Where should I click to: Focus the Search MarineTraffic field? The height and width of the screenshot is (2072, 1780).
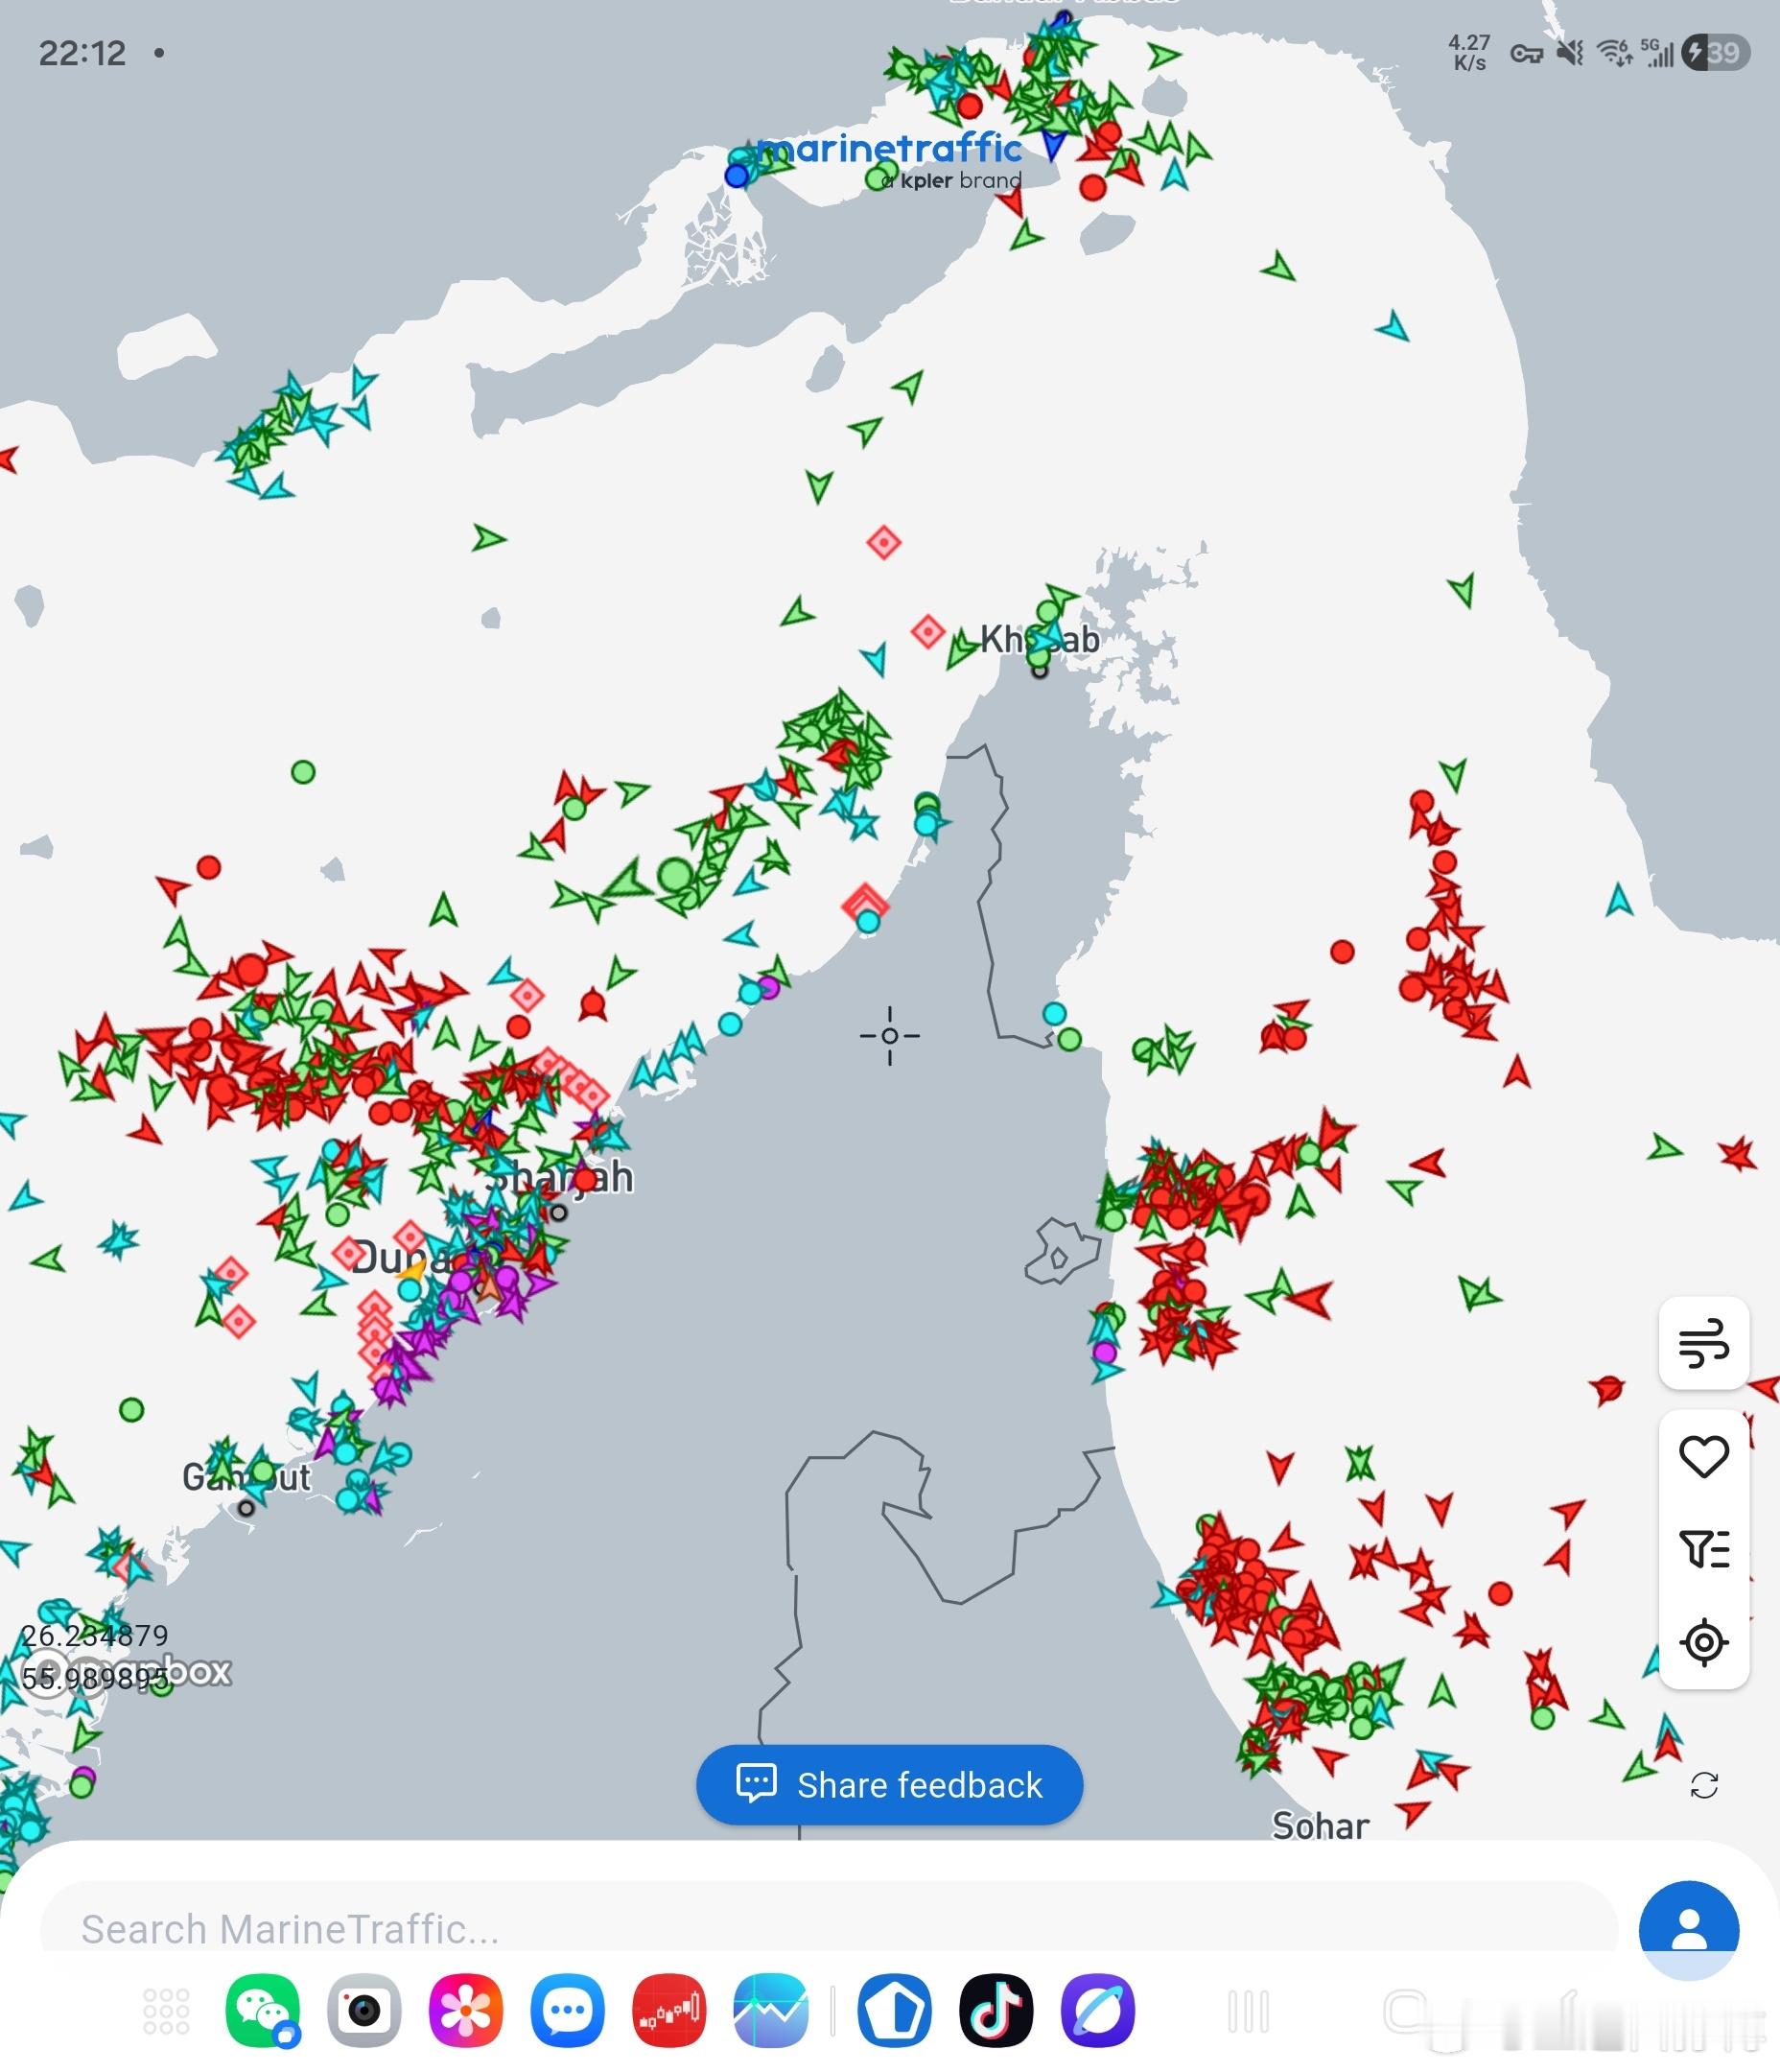click(x=828, y=1929)
